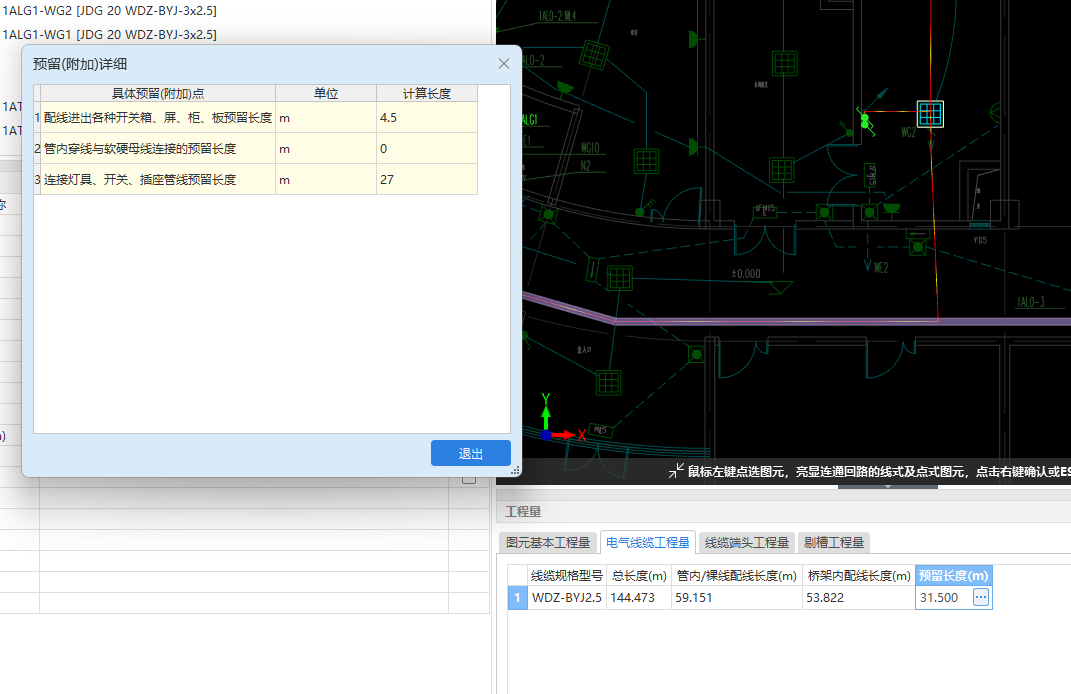Switch to the 图元基本工程量 tab

pos(548,542)
